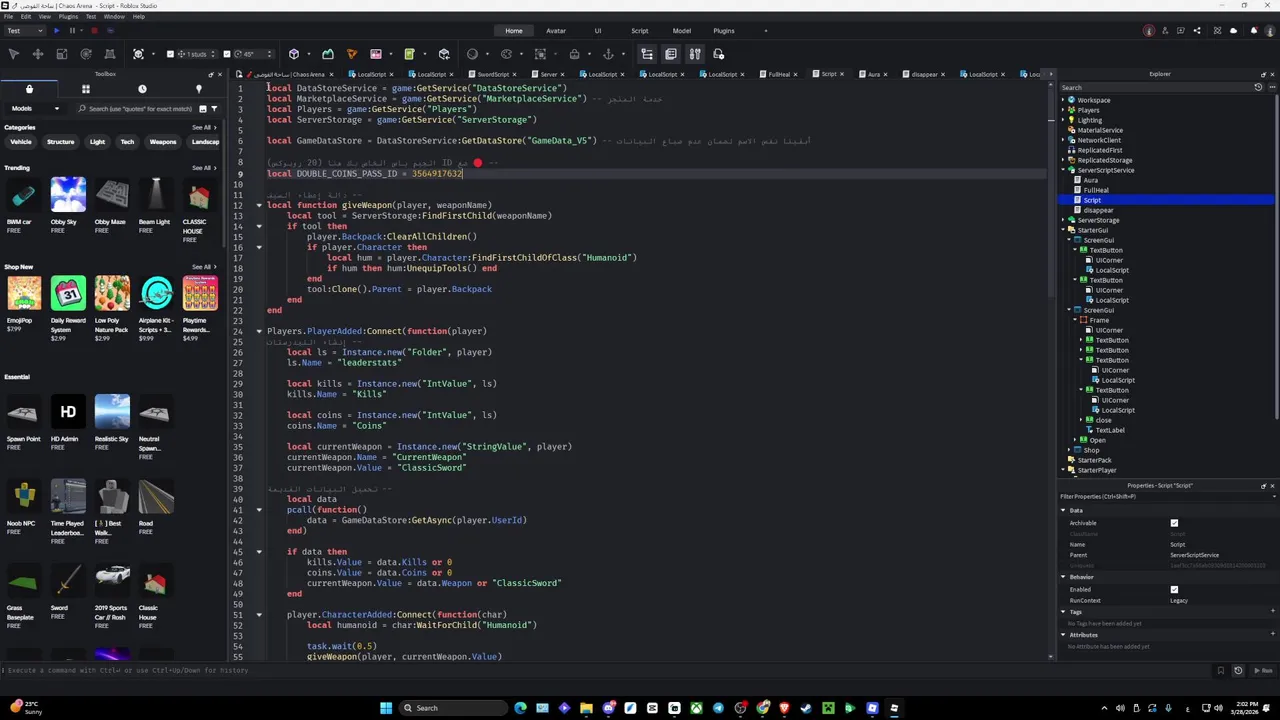
Task: Switch to the Avatar ribbon tab
Action: (x=556, y=30)
